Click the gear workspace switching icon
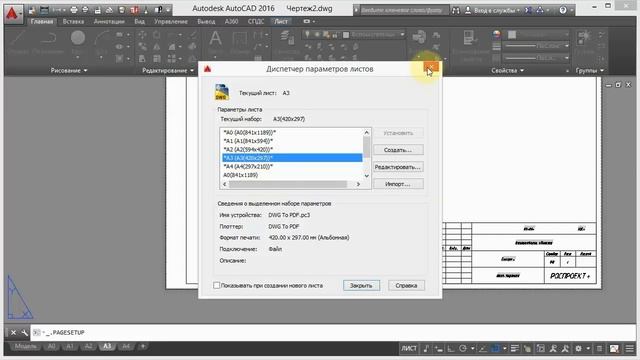The height and width of the screenshot is (360, 640). [x=578, y=349]
